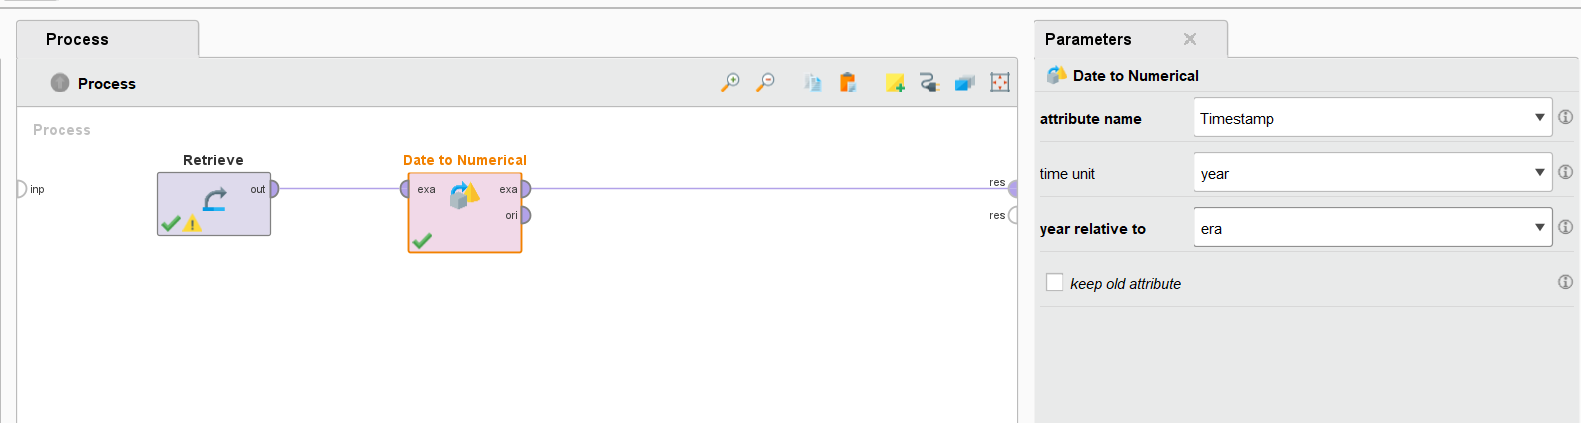Click the attribute name label
1581x423 pixels.
1090,119
